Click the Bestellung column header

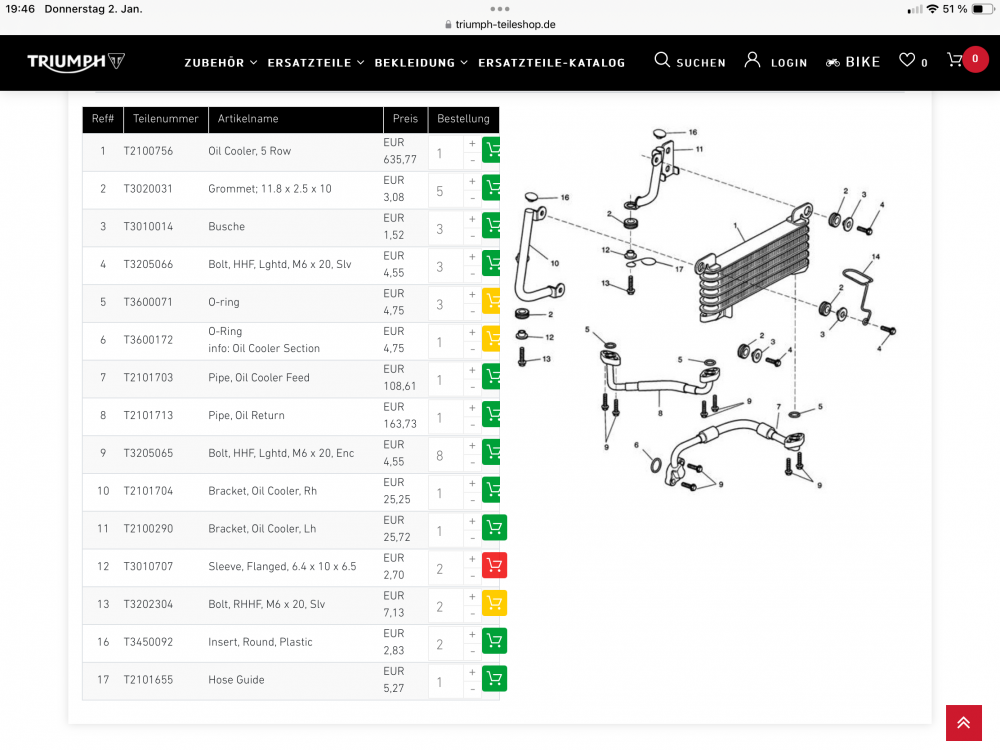(464, 119)
